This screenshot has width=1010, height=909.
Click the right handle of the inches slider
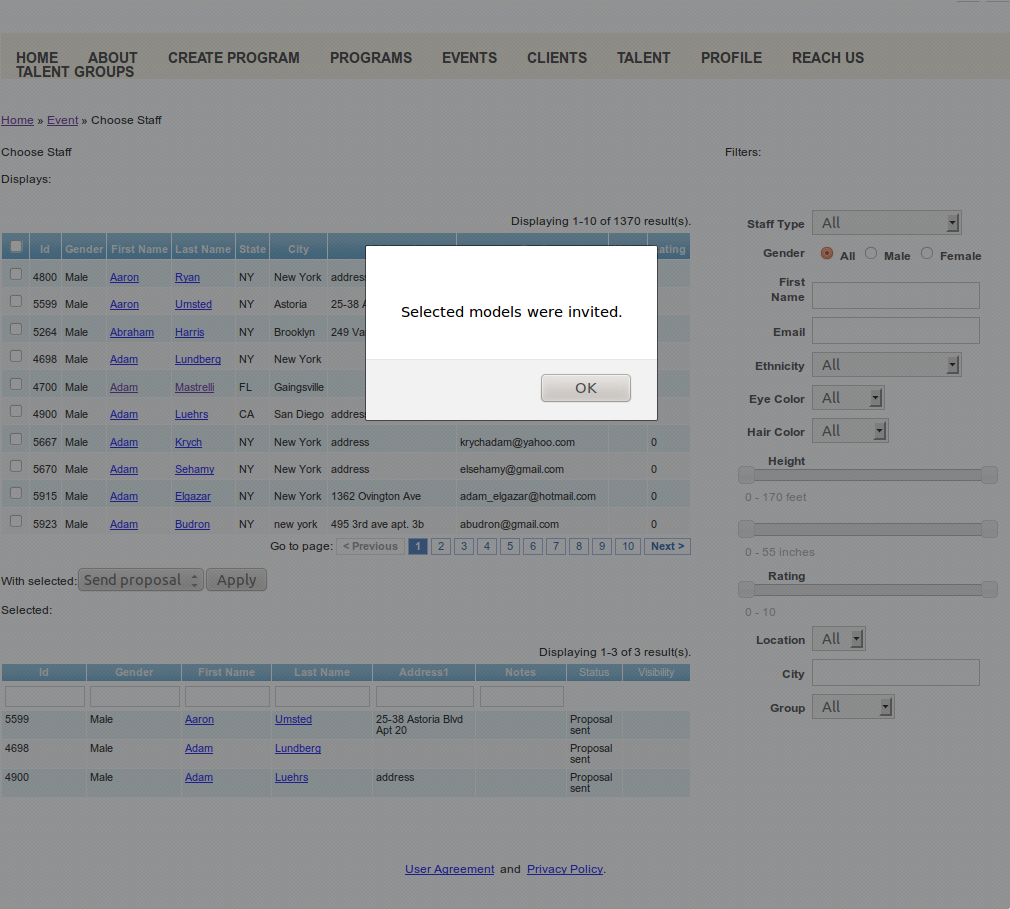989,530
